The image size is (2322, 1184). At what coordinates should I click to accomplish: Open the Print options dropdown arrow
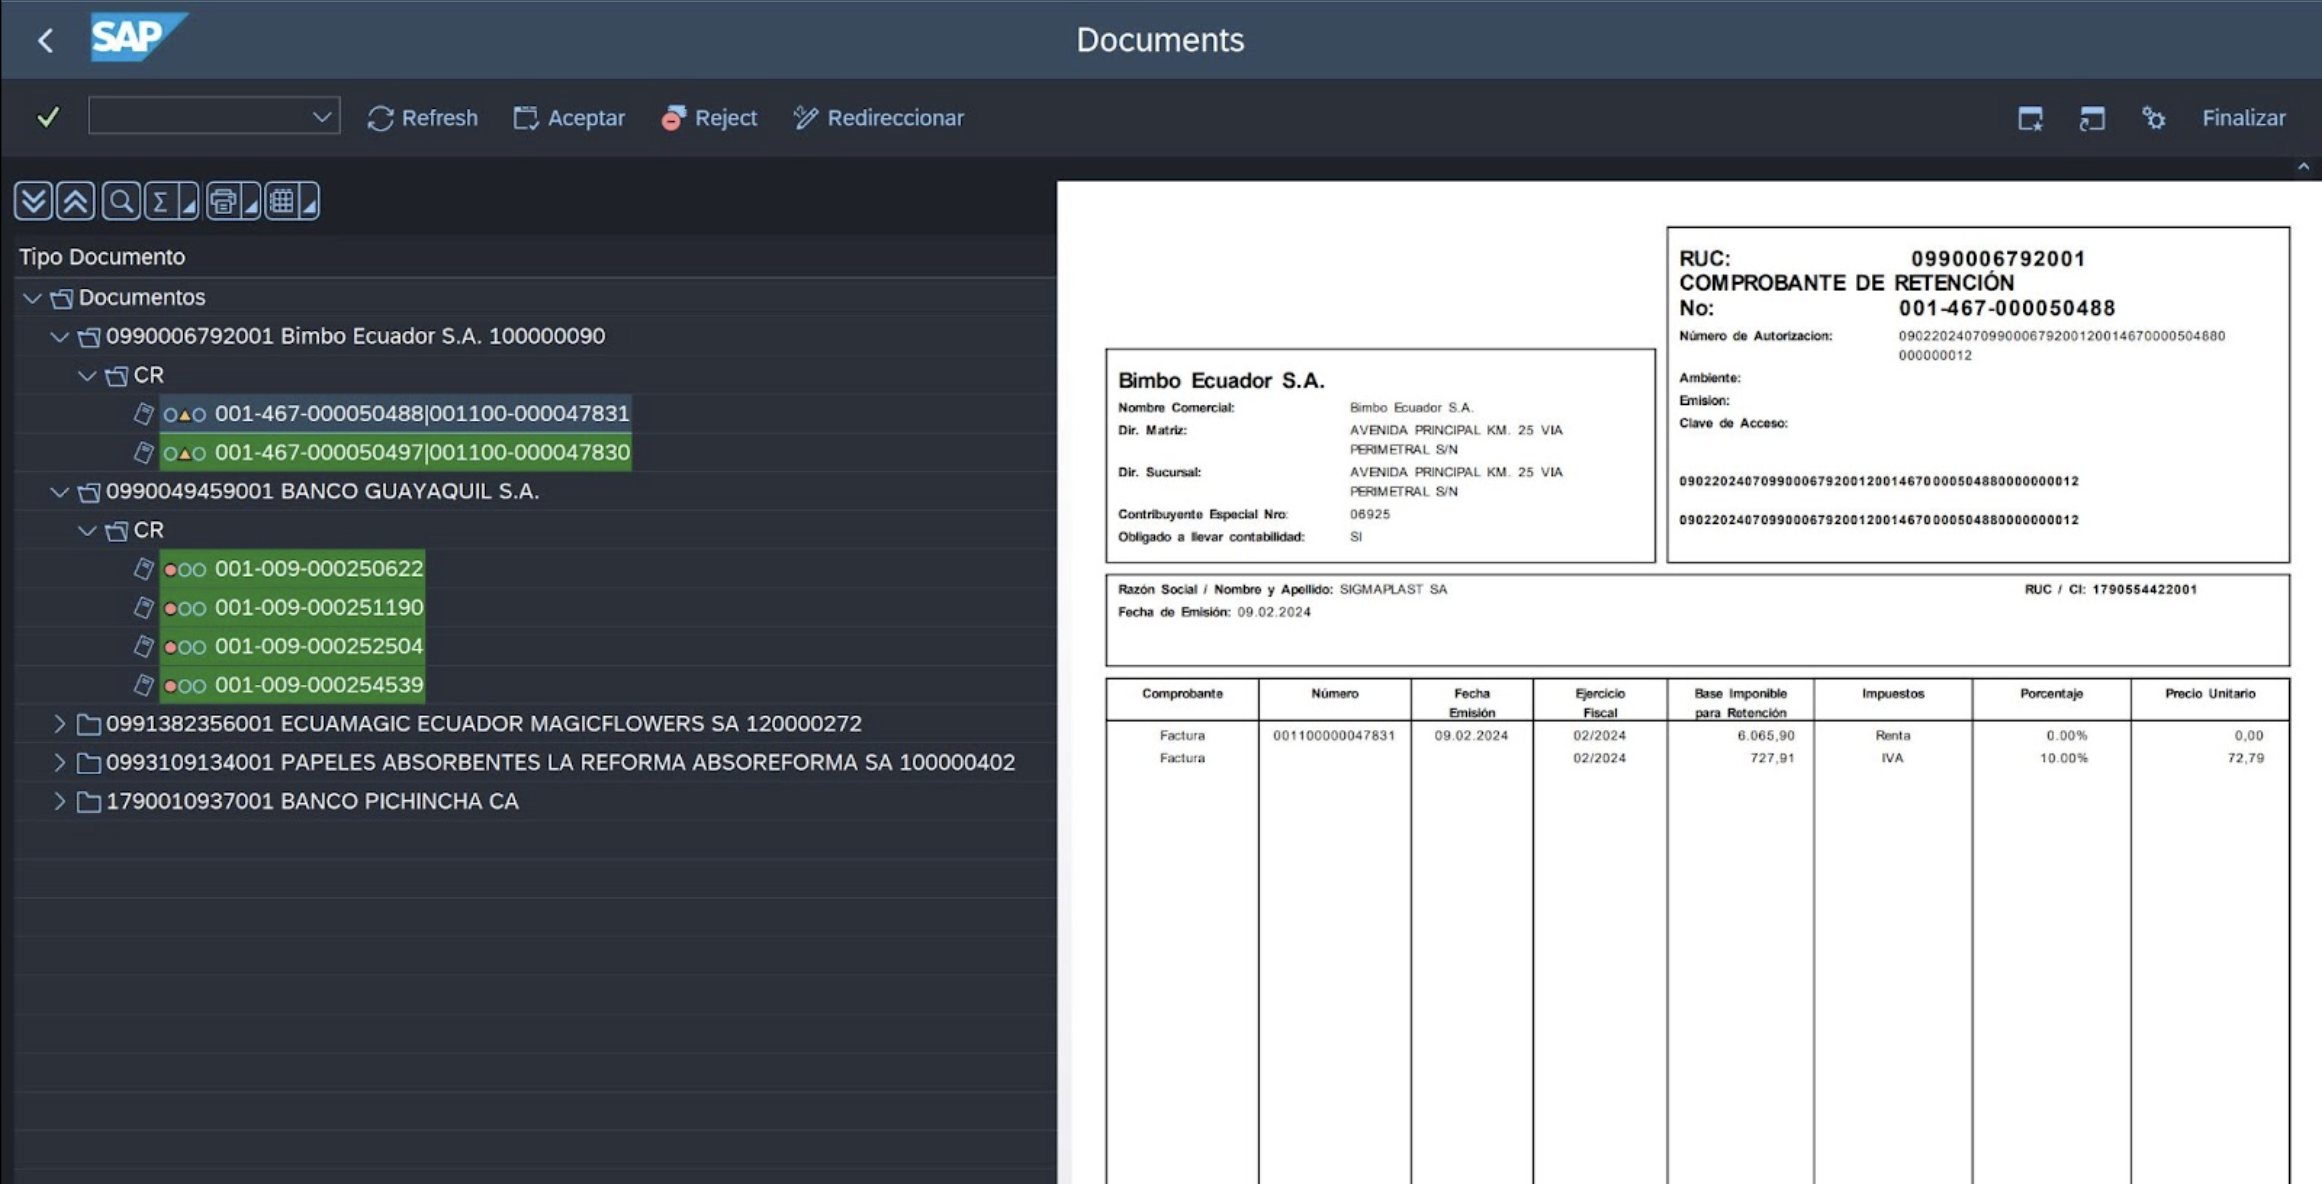tap(251, 203)
